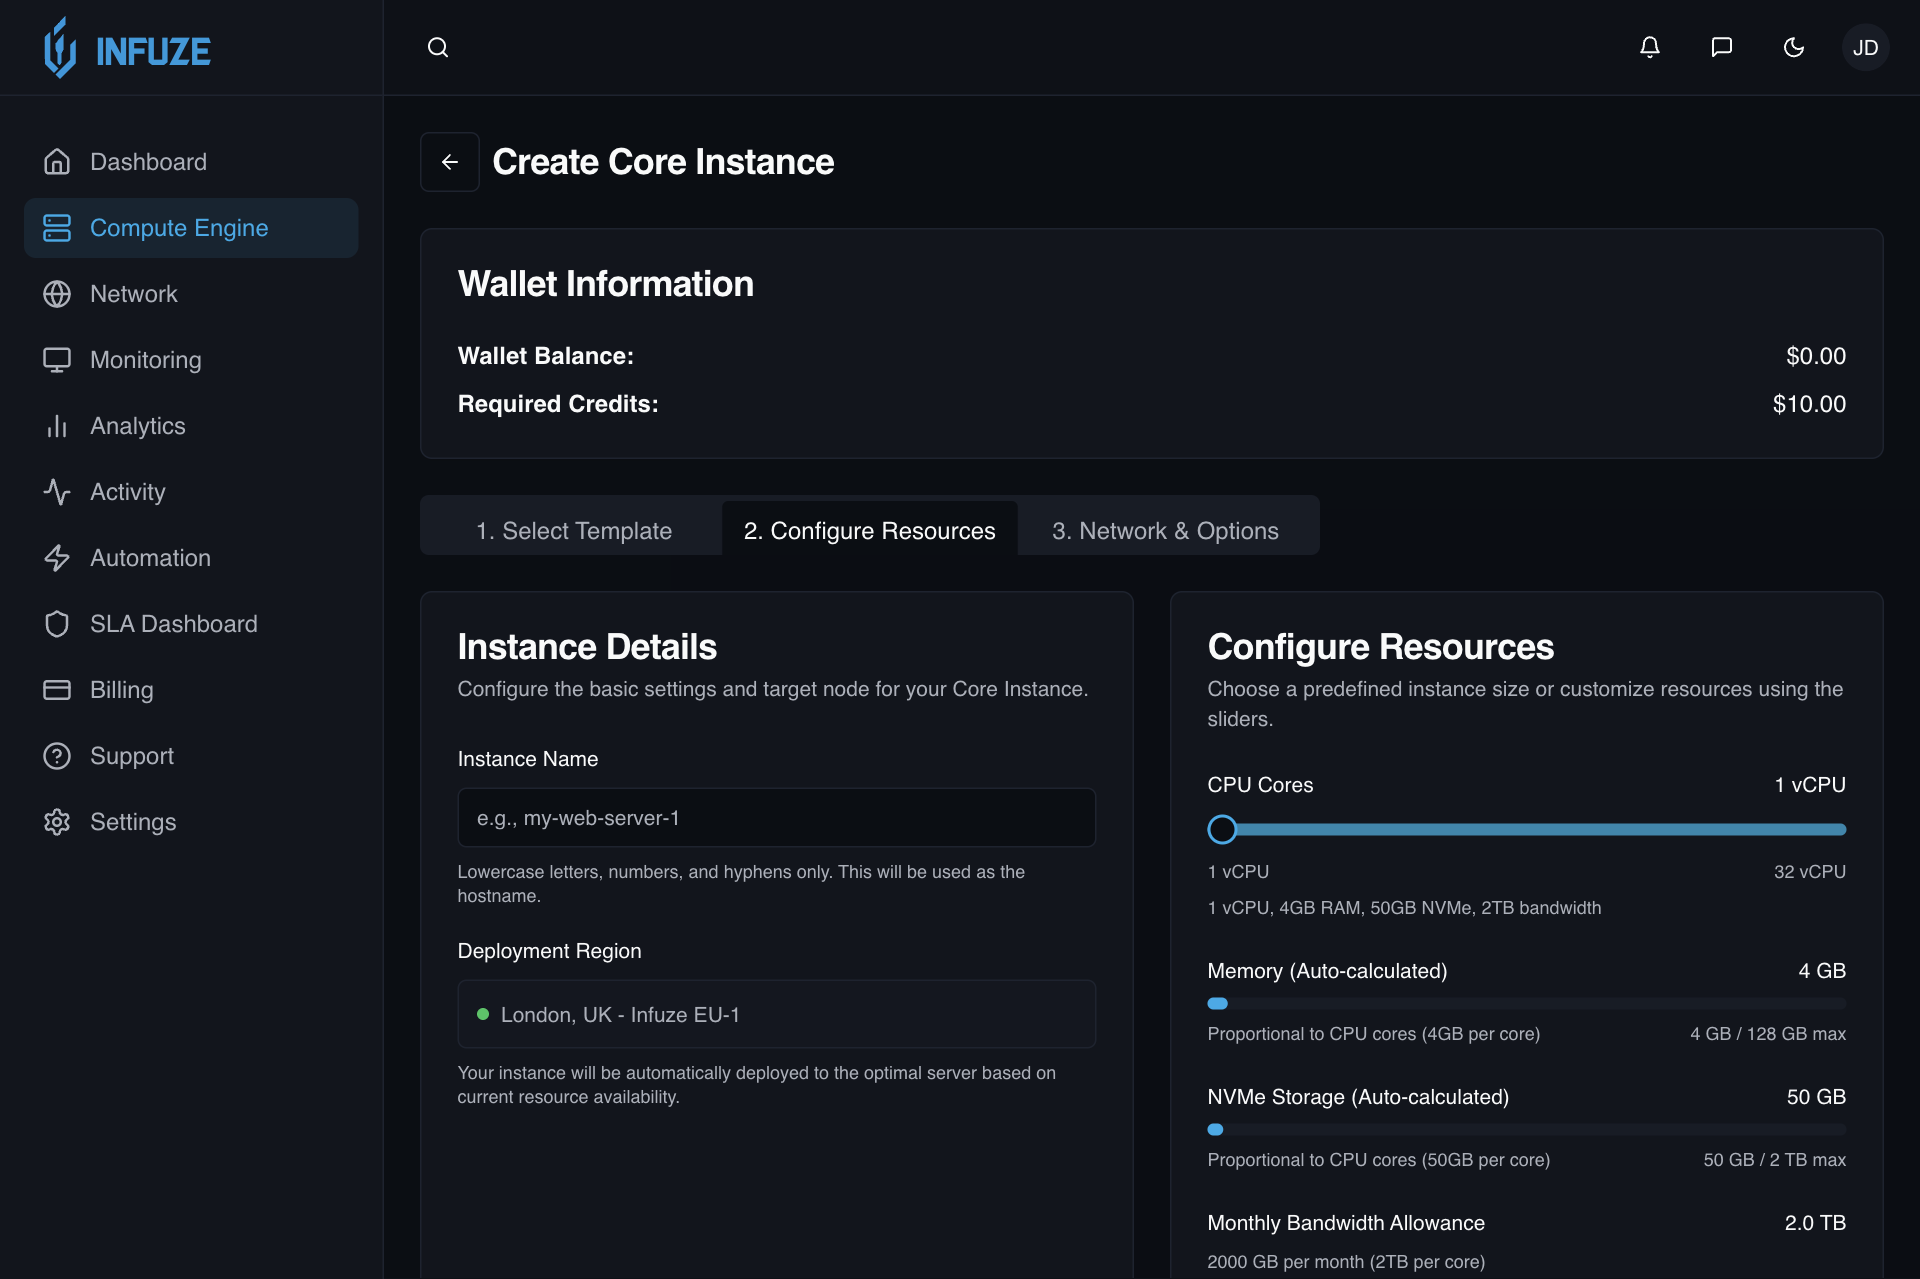Click the Network globe icon

57,294
